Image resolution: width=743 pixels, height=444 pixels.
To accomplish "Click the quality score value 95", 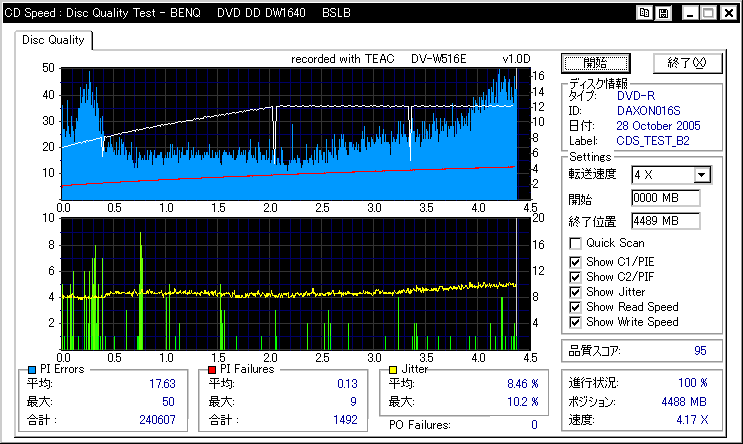I will coord(700,351).
